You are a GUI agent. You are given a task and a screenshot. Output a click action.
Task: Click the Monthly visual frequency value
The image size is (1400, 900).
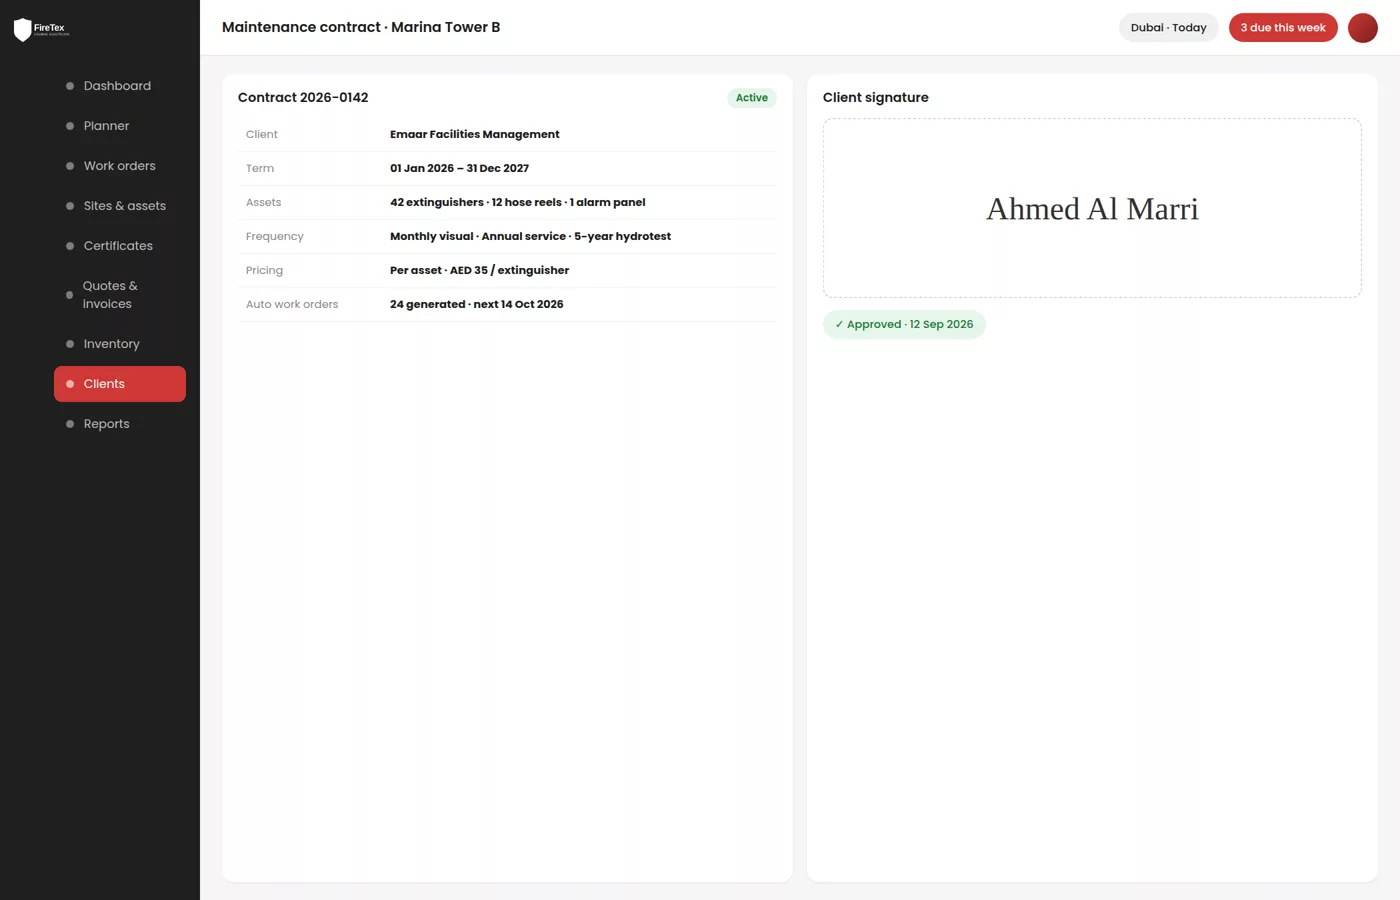click(530, 236)
